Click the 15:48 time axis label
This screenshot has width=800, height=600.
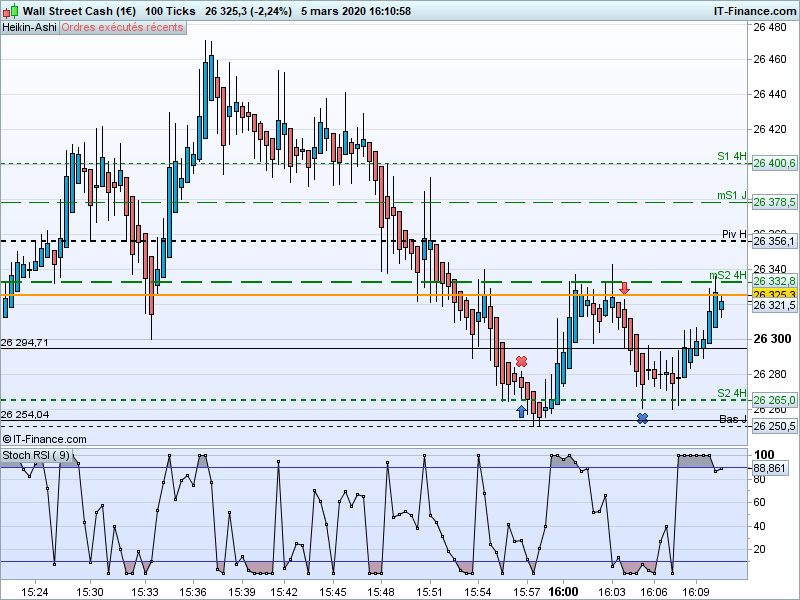(x=381, y=592)
